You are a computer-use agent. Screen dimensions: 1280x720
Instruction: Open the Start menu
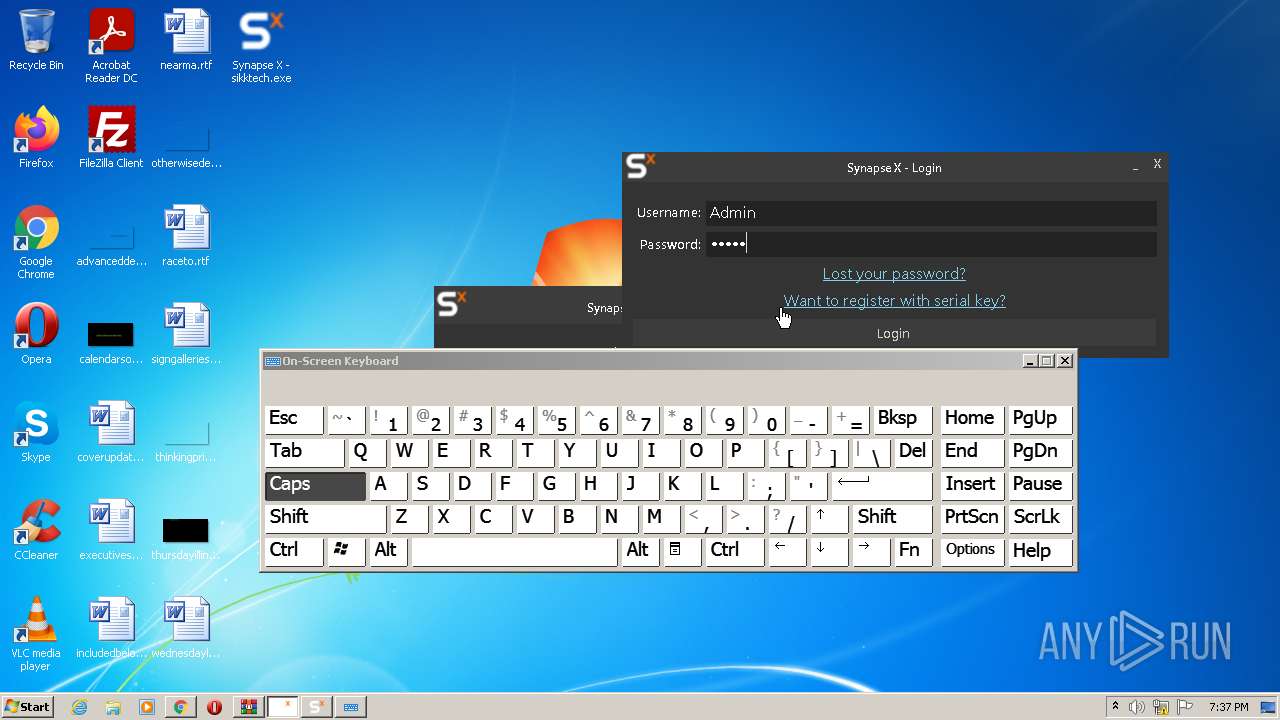pos(27,707)
